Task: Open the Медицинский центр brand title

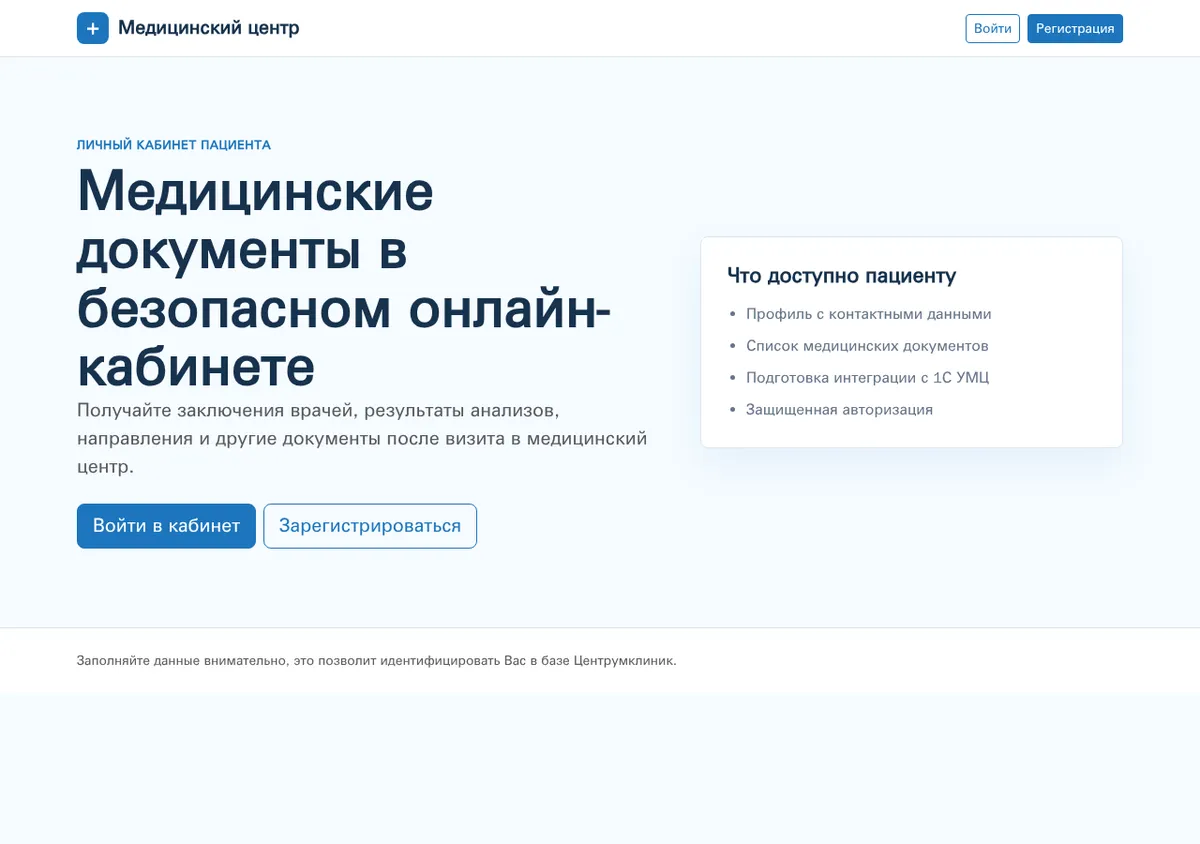Action: tap(208, 28)
